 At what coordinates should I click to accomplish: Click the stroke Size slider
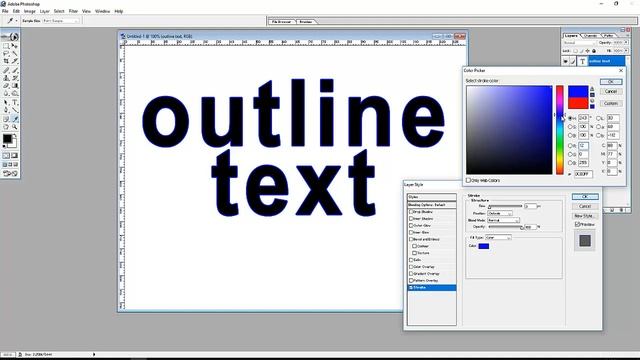click(x=505, y=207)
